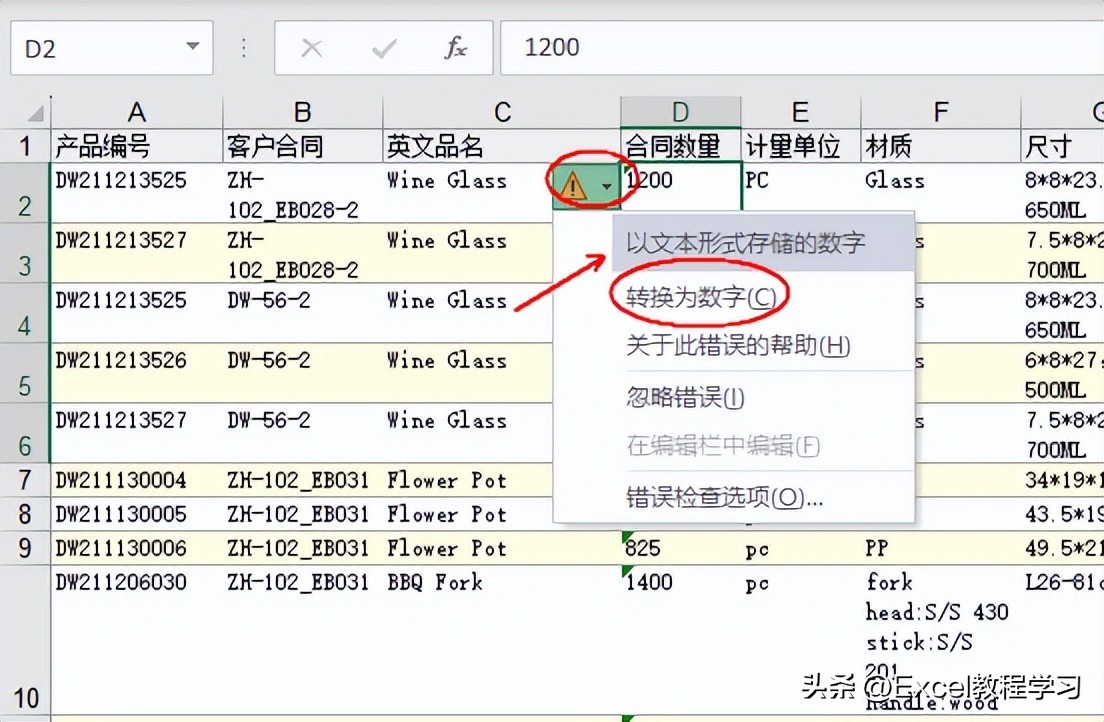Click 在编辑栏中编辑(F) menu entry
This screenshot has height=722, width=1104.
coord(723,446)
